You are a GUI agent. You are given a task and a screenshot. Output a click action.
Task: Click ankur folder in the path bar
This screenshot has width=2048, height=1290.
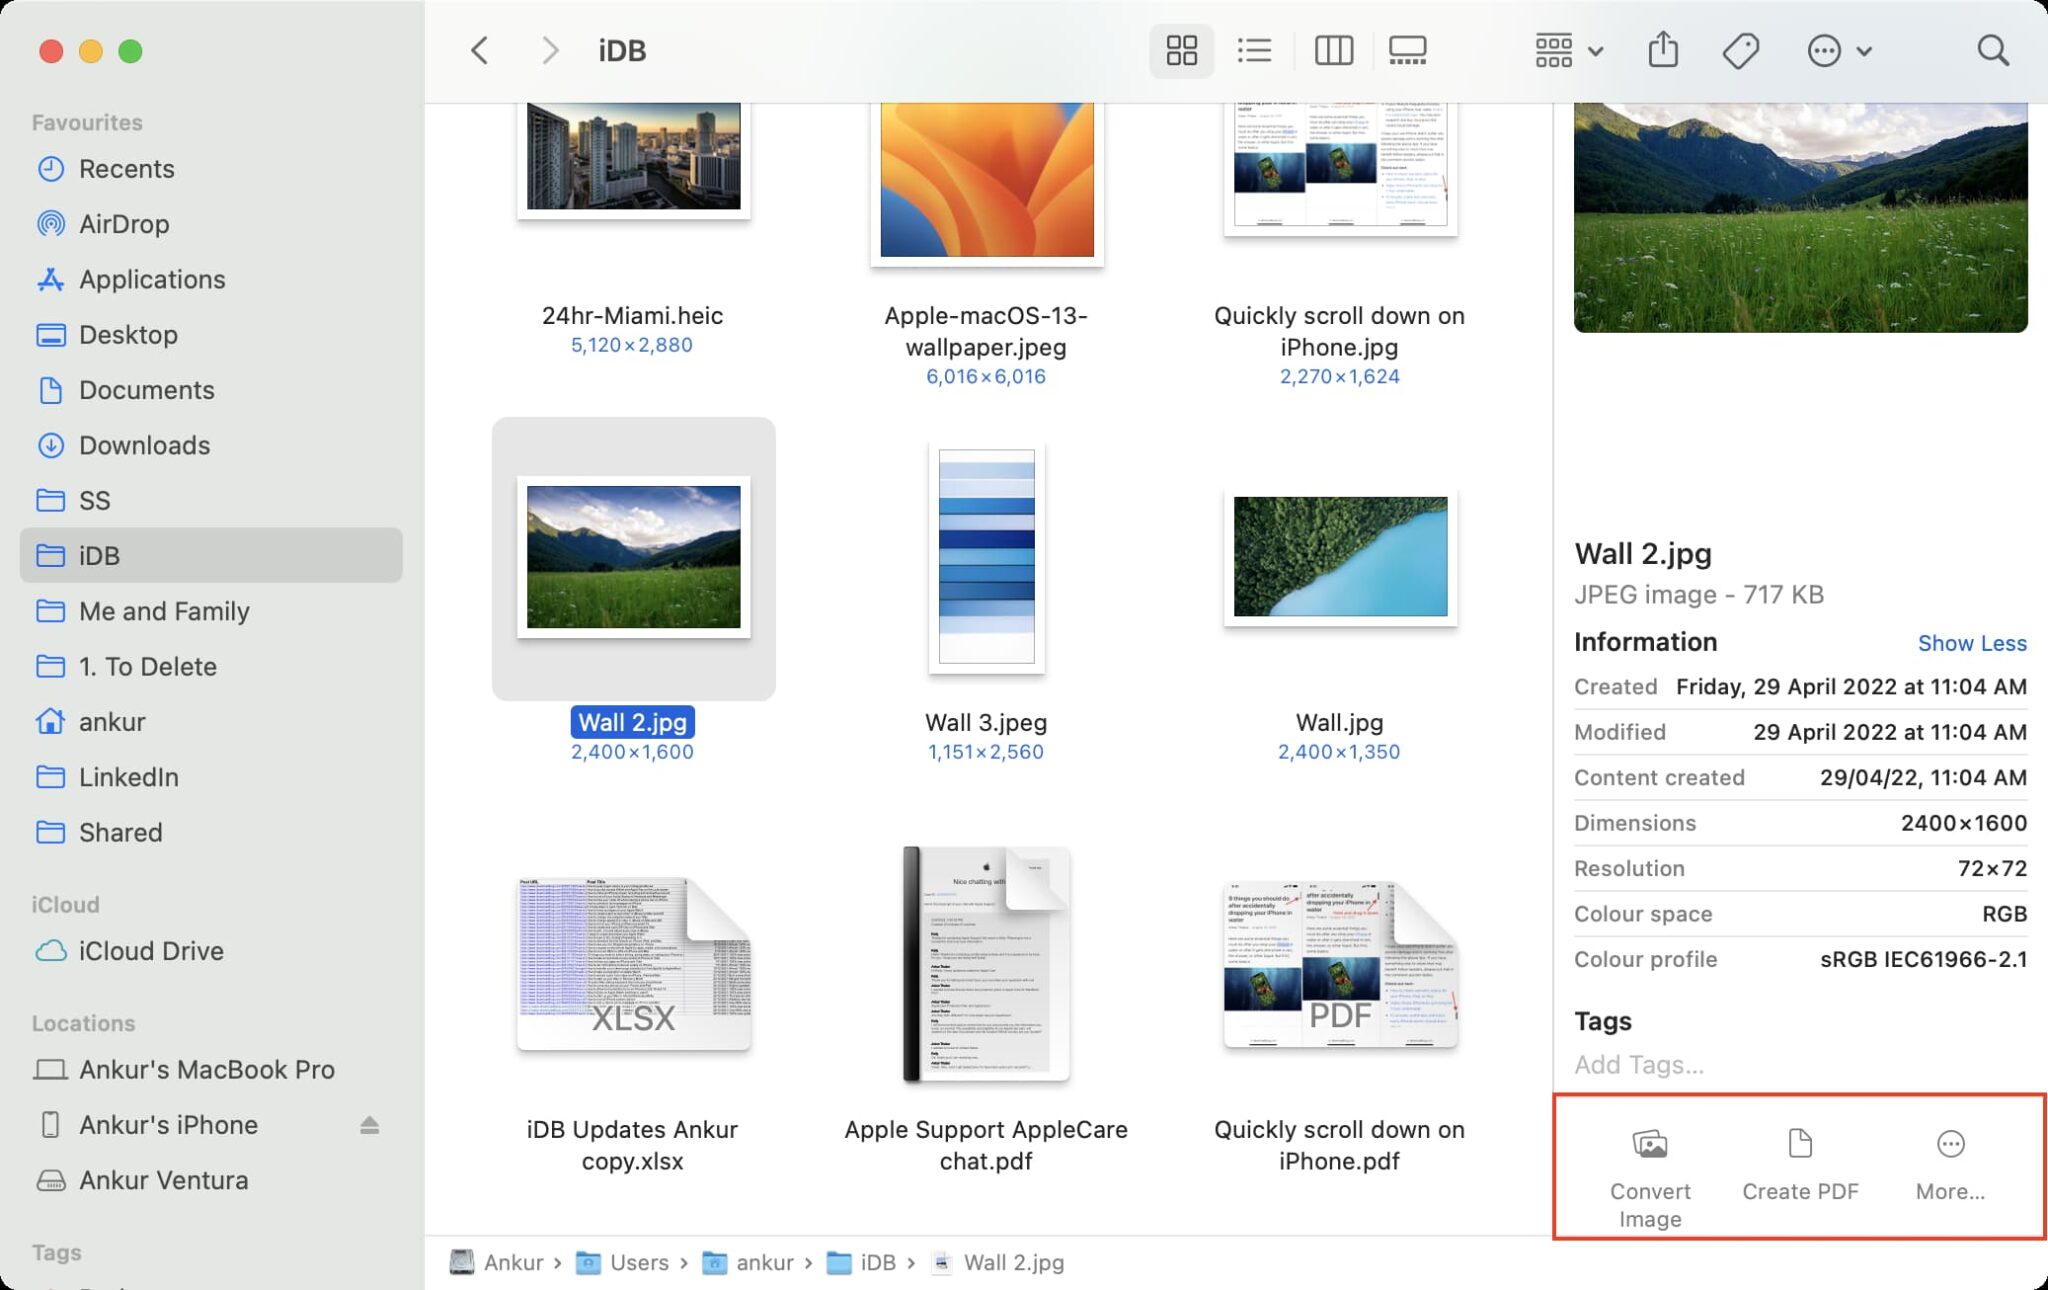(748, 1263)
